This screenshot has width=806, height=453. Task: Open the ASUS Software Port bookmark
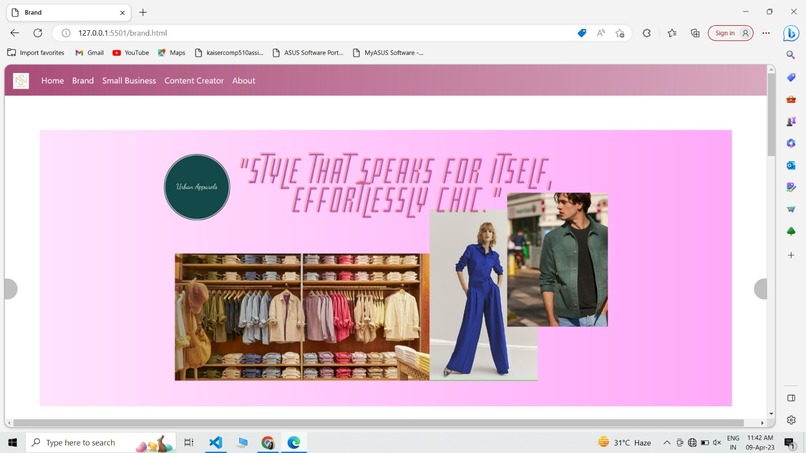coord(308,52)
